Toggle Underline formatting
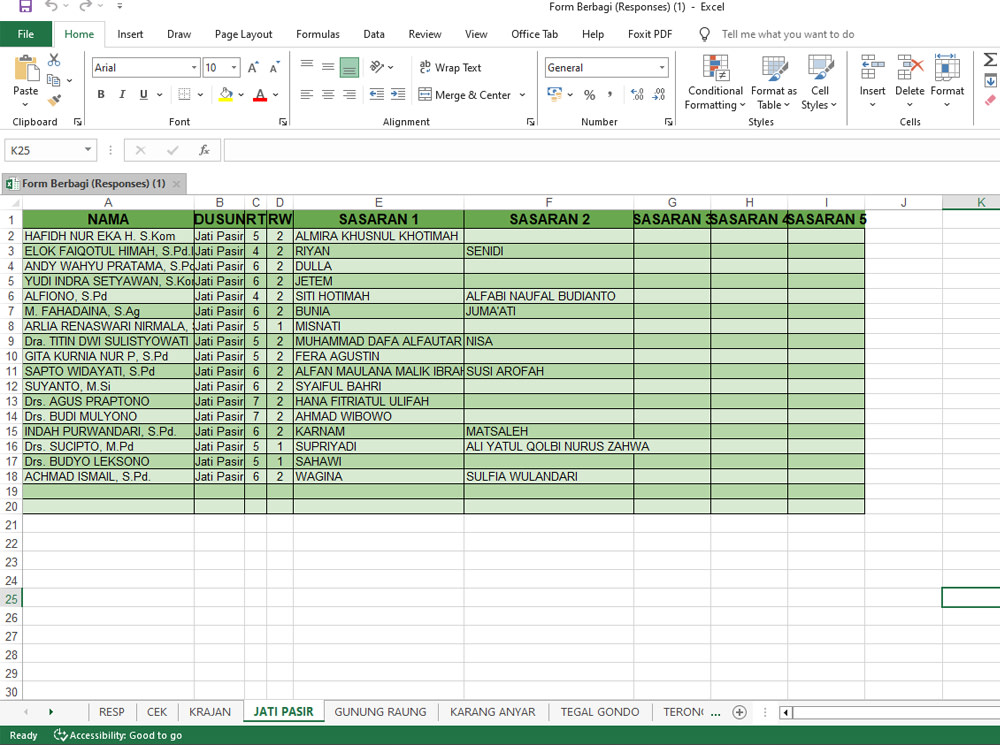Screen dimensions: 1000x750 [x=143, y=94]
